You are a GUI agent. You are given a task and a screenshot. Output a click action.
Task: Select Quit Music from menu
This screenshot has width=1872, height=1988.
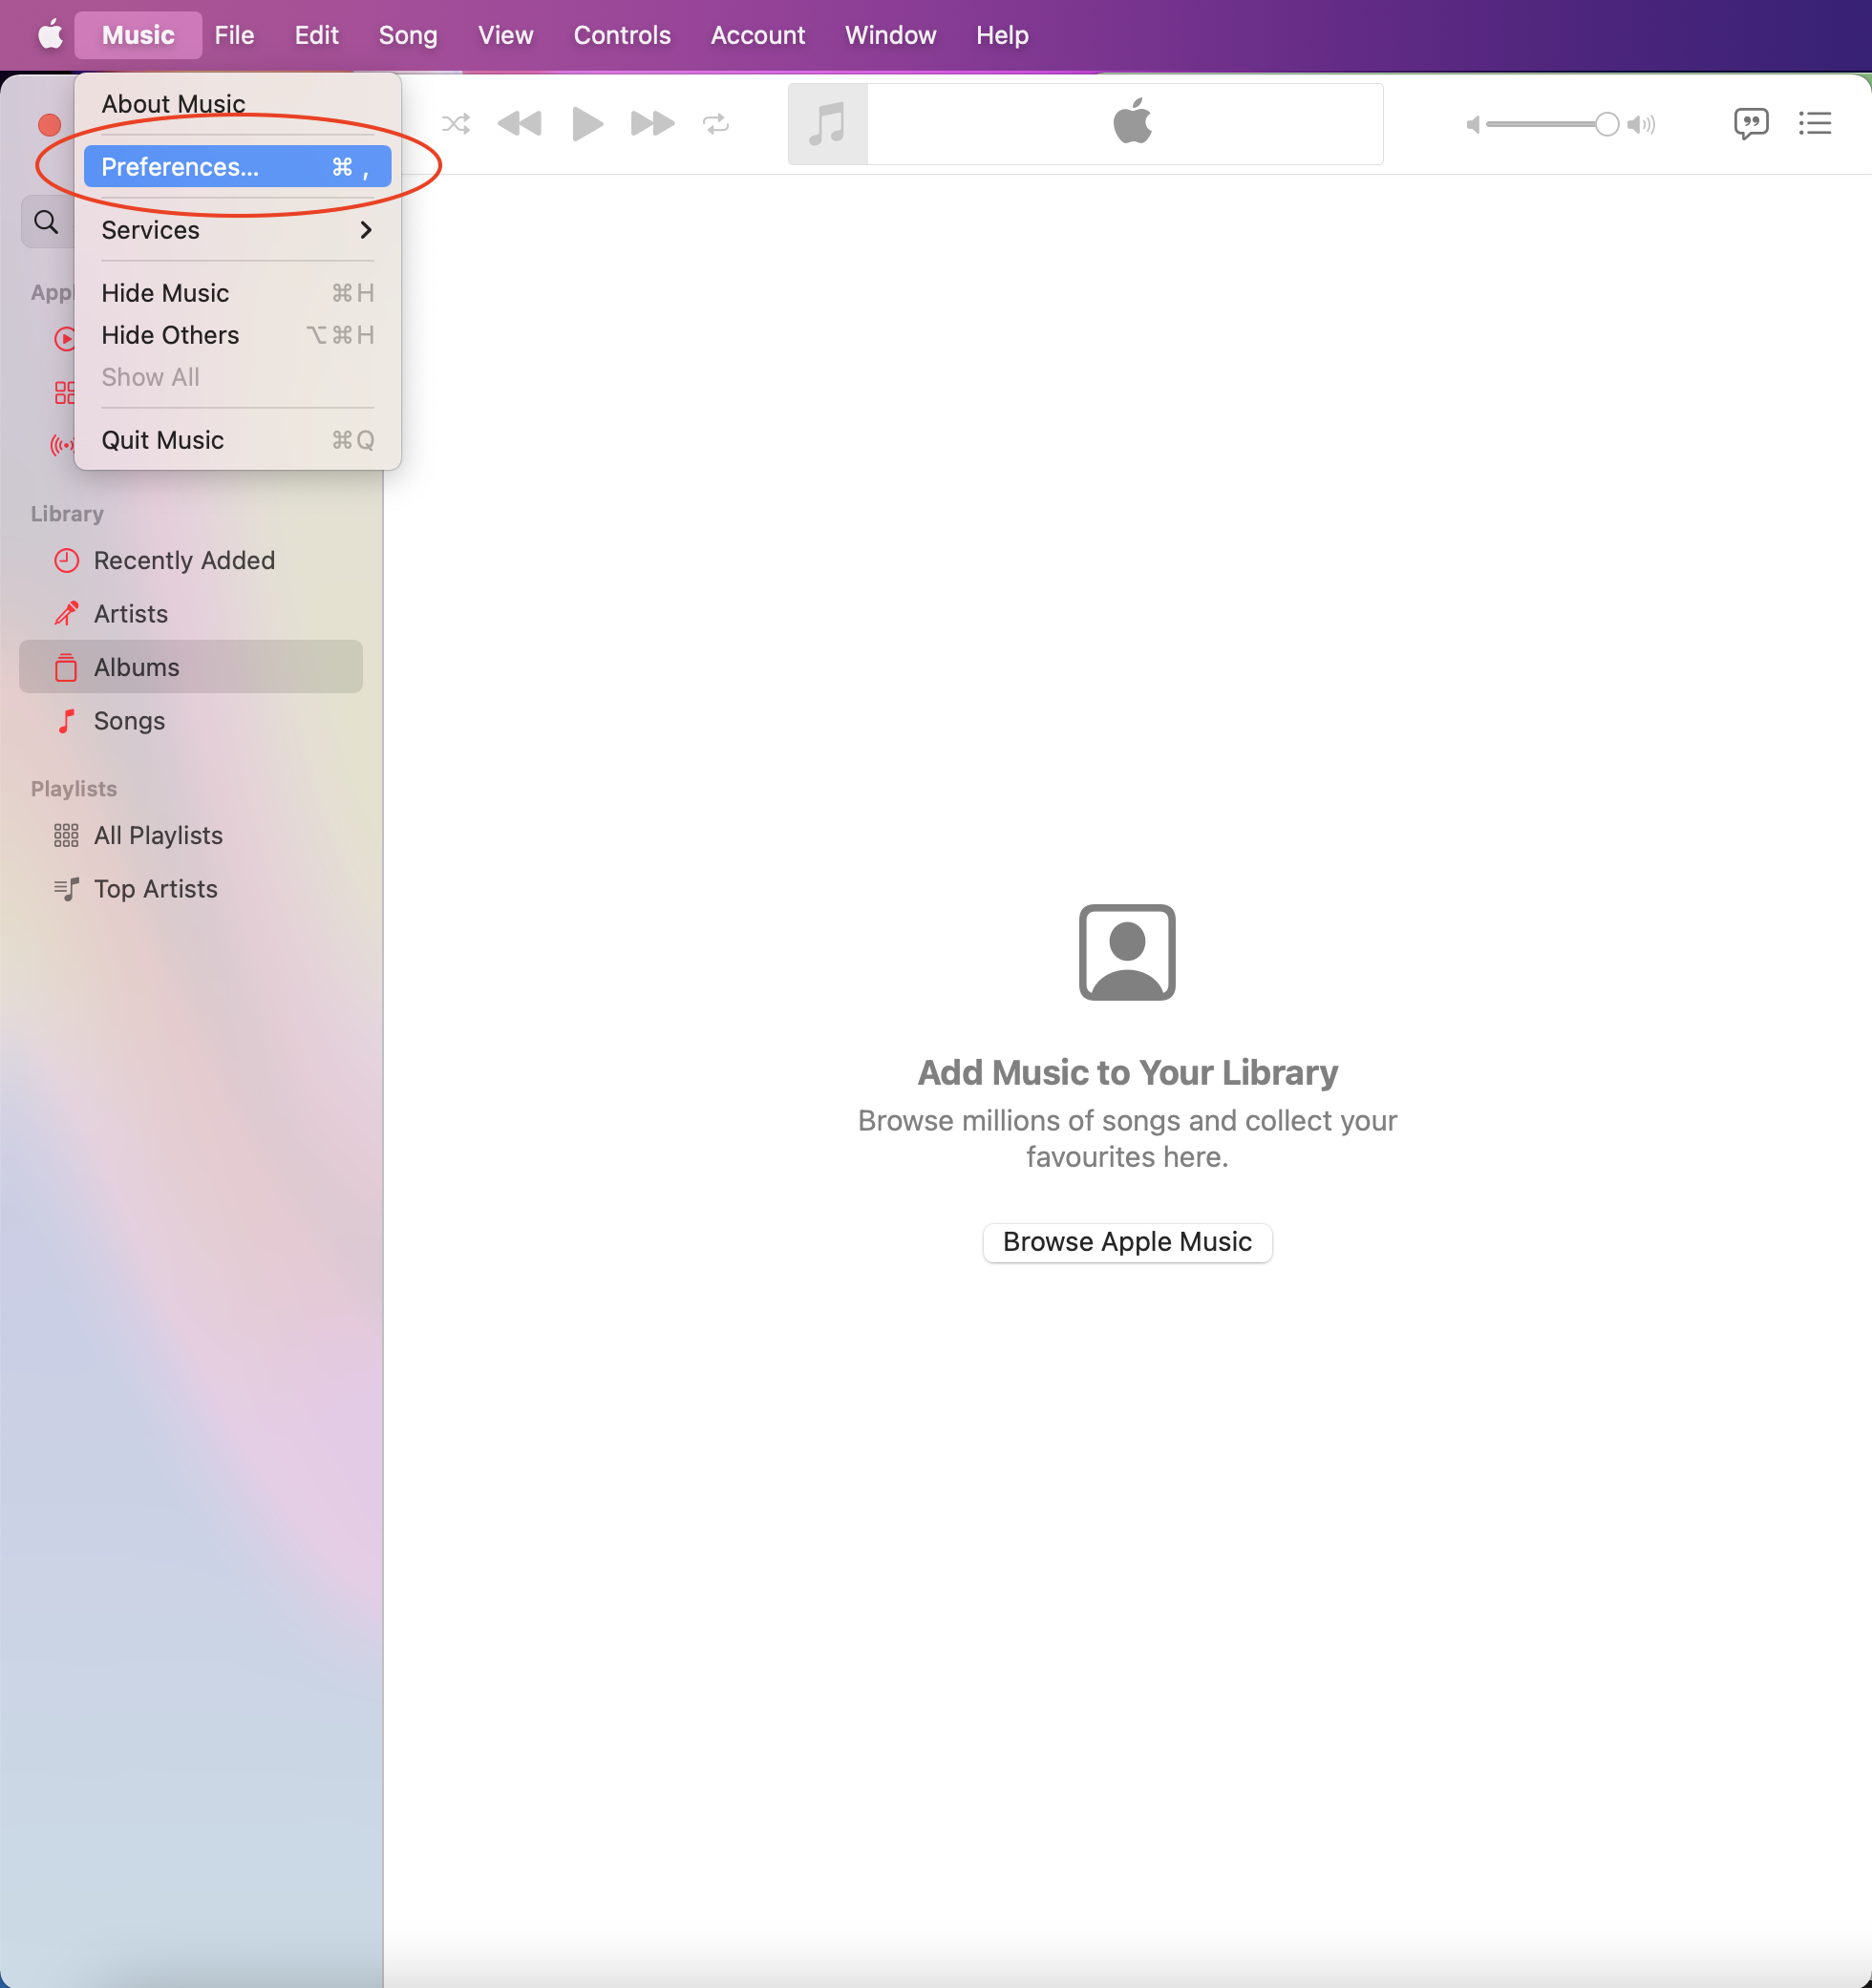(x=161, y=438)
